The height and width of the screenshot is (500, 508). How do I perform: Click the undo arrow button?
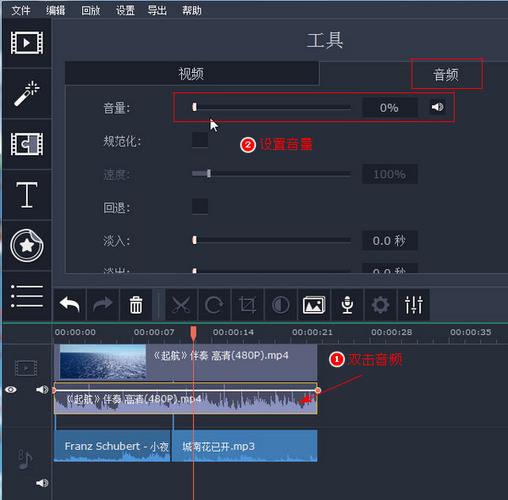click(x=70, y=305)
